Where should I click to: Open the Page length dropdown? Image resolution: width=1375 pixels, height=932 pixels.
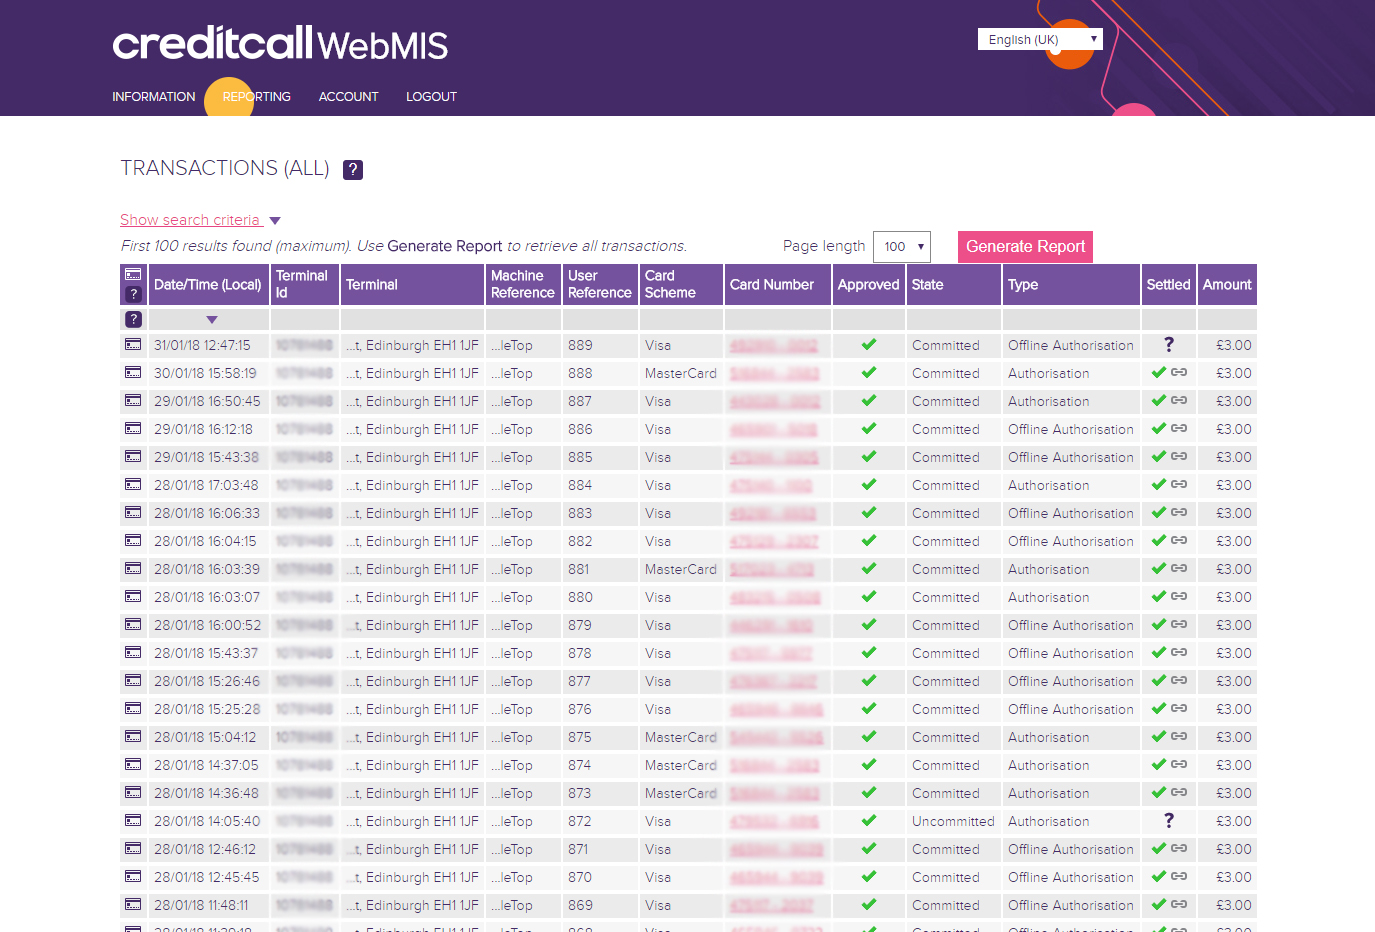[901, 246]
